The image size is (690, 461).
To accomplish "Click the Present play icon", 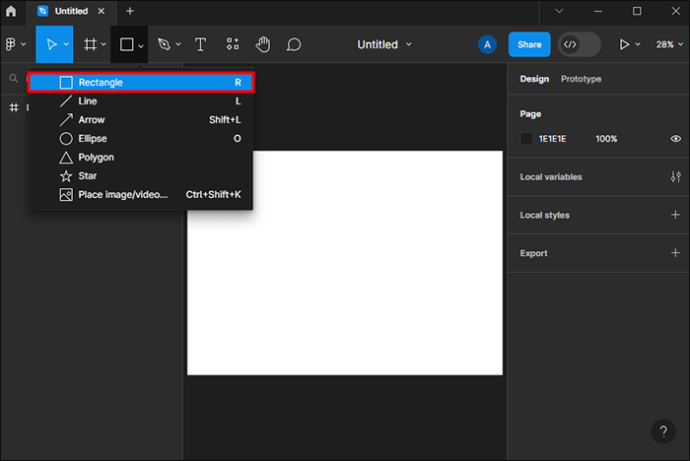I will 625,45.
